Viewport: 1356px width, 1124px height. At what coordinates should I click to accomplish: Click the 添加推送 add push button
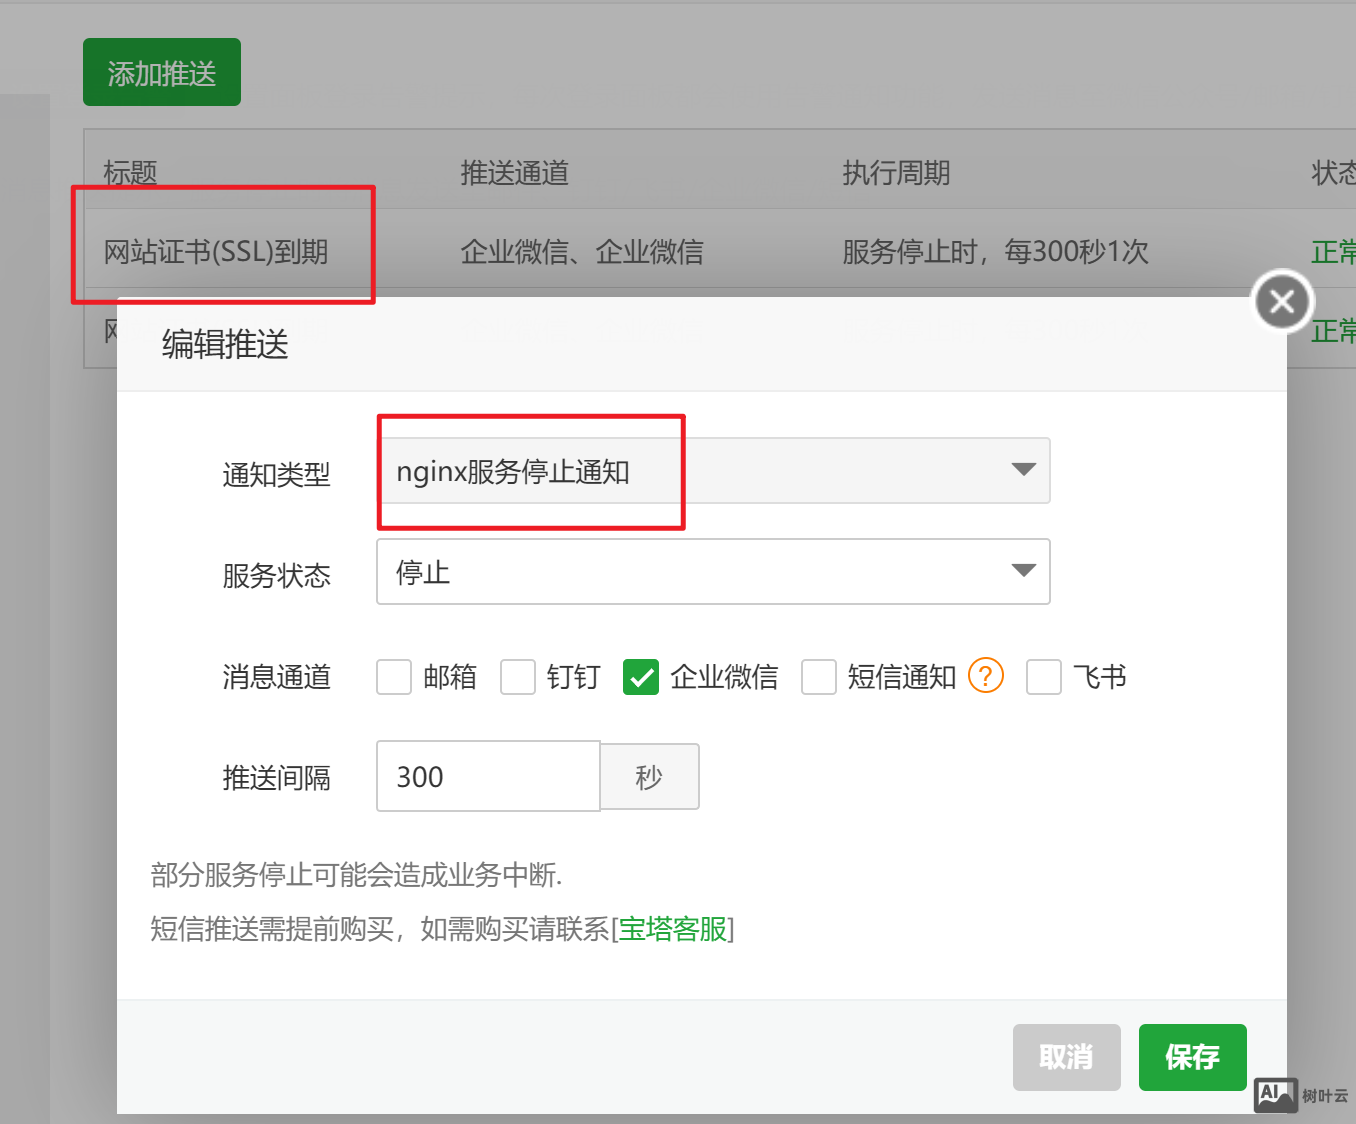tap(162, 73)
